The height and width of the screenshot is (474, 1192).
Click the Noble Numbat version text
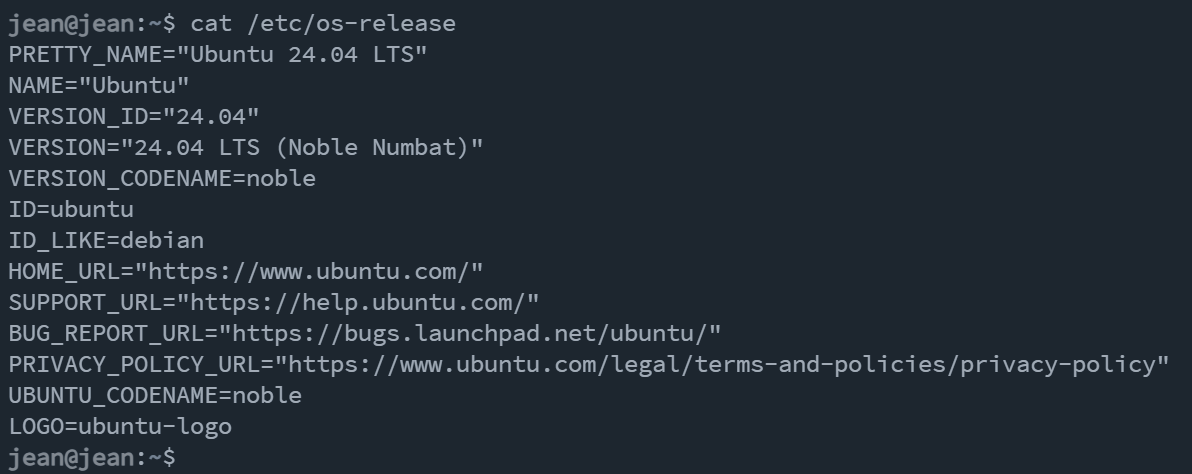click(371, 147)
